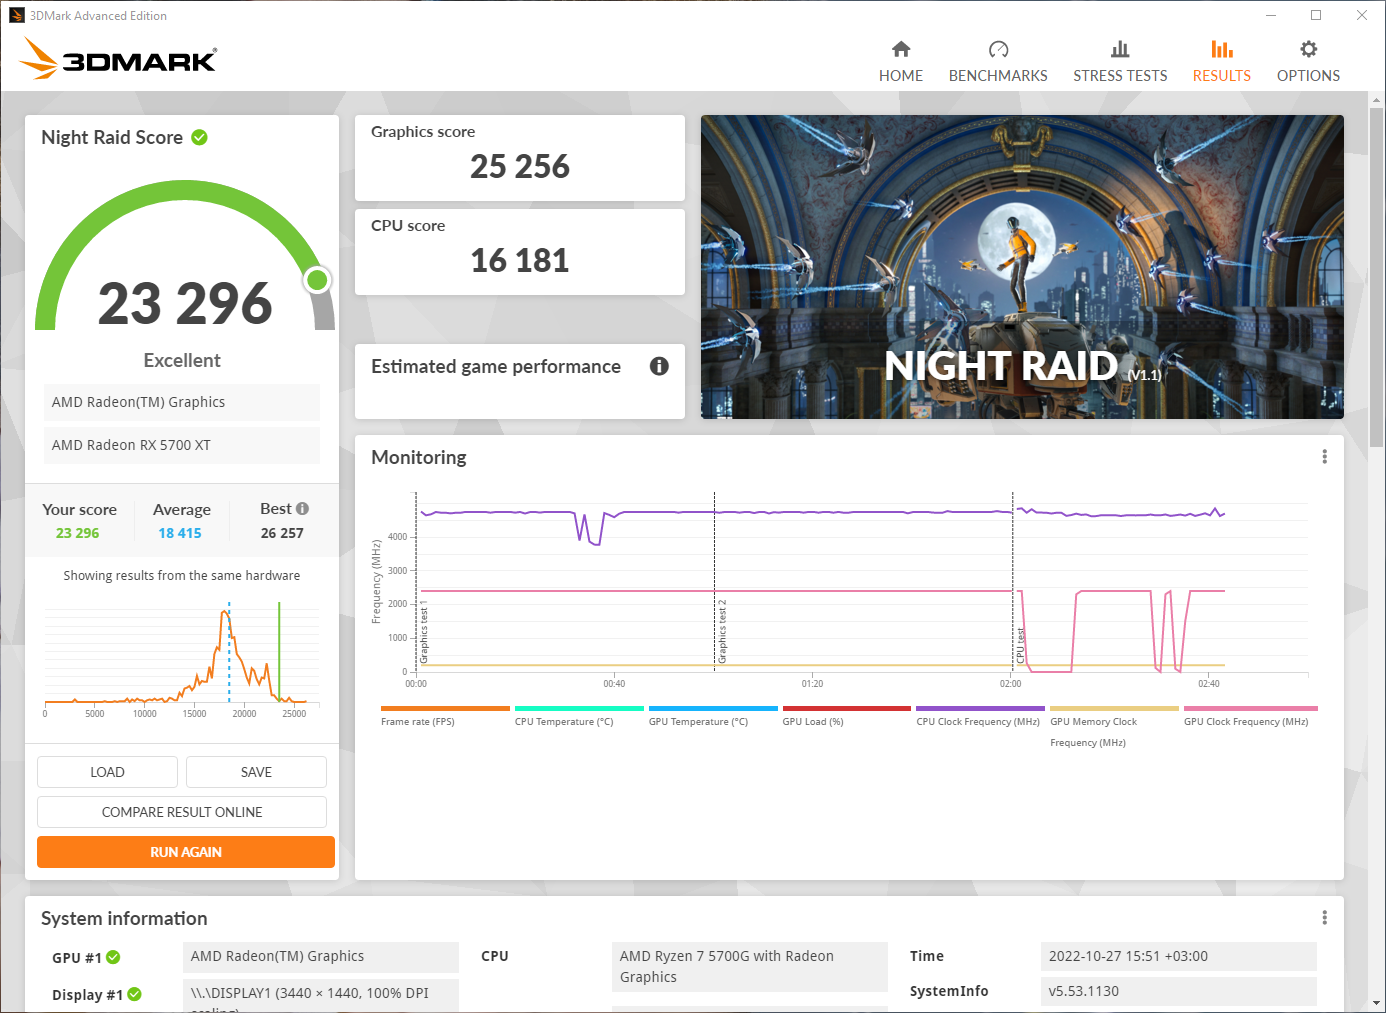Open Stress Tests chart icon
Viewport: 1386px width, 1013px height.
tap(1120, 49)
